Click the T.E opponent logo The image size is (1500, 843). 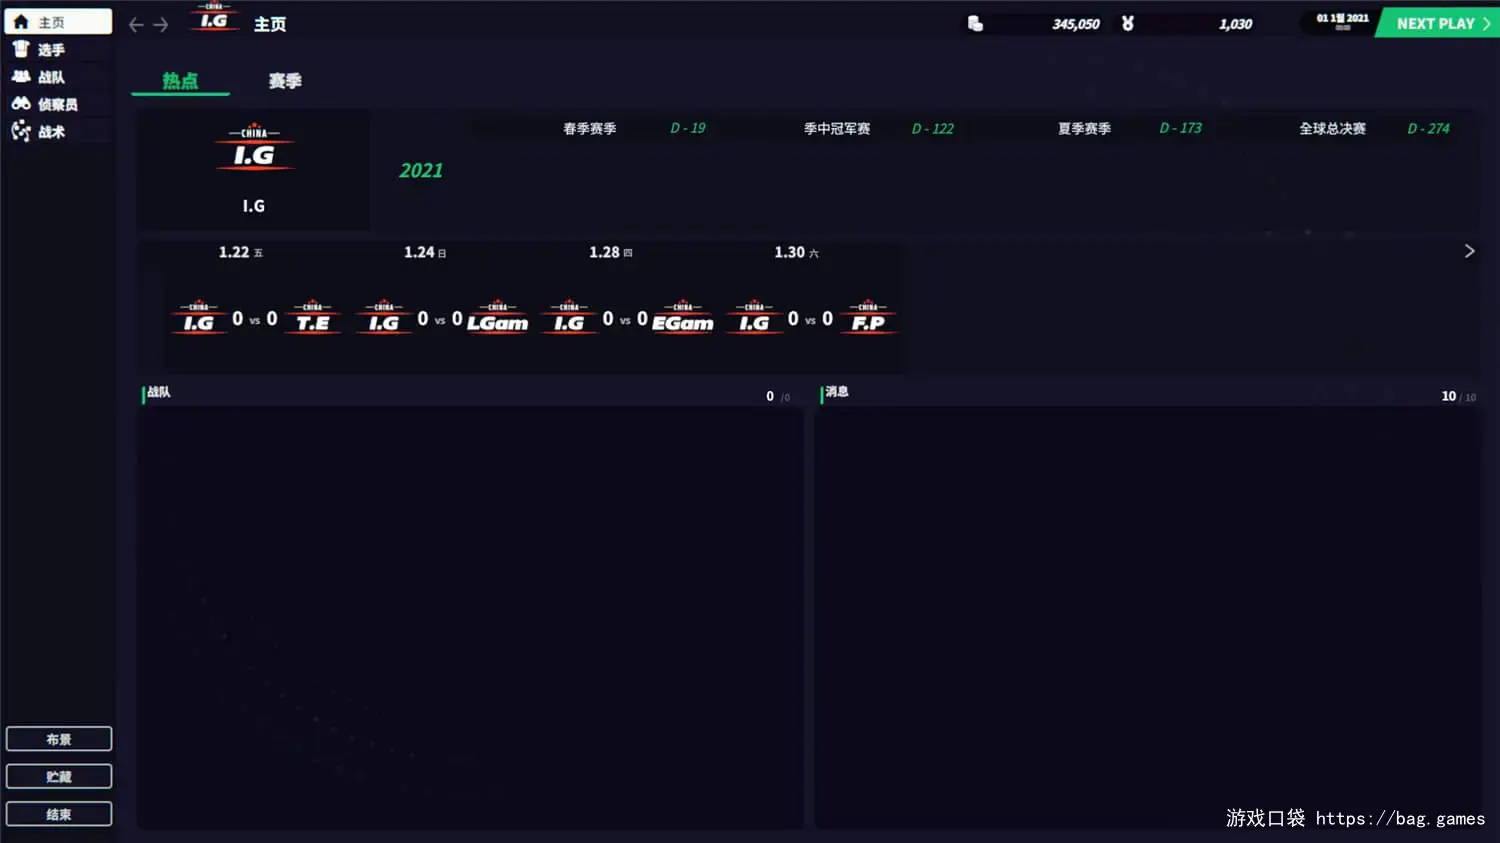pyautogui.click(x=313, y=318)
